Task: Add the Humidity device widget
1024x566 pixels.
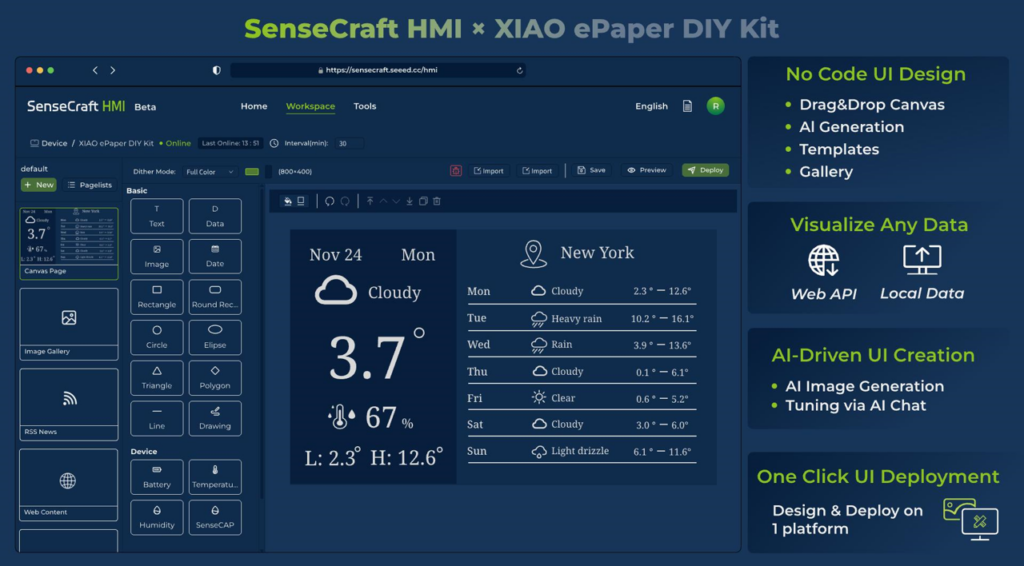Action: coord(157,517)
